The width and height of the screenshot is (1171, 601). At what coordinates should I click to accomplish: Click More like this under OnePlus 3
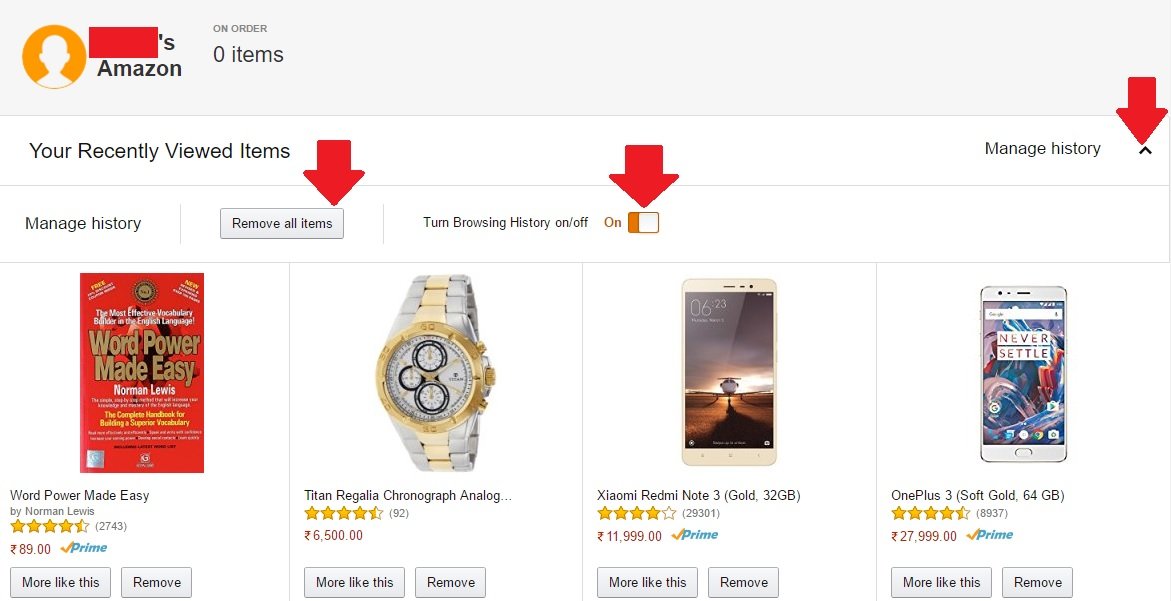(942, 582)
